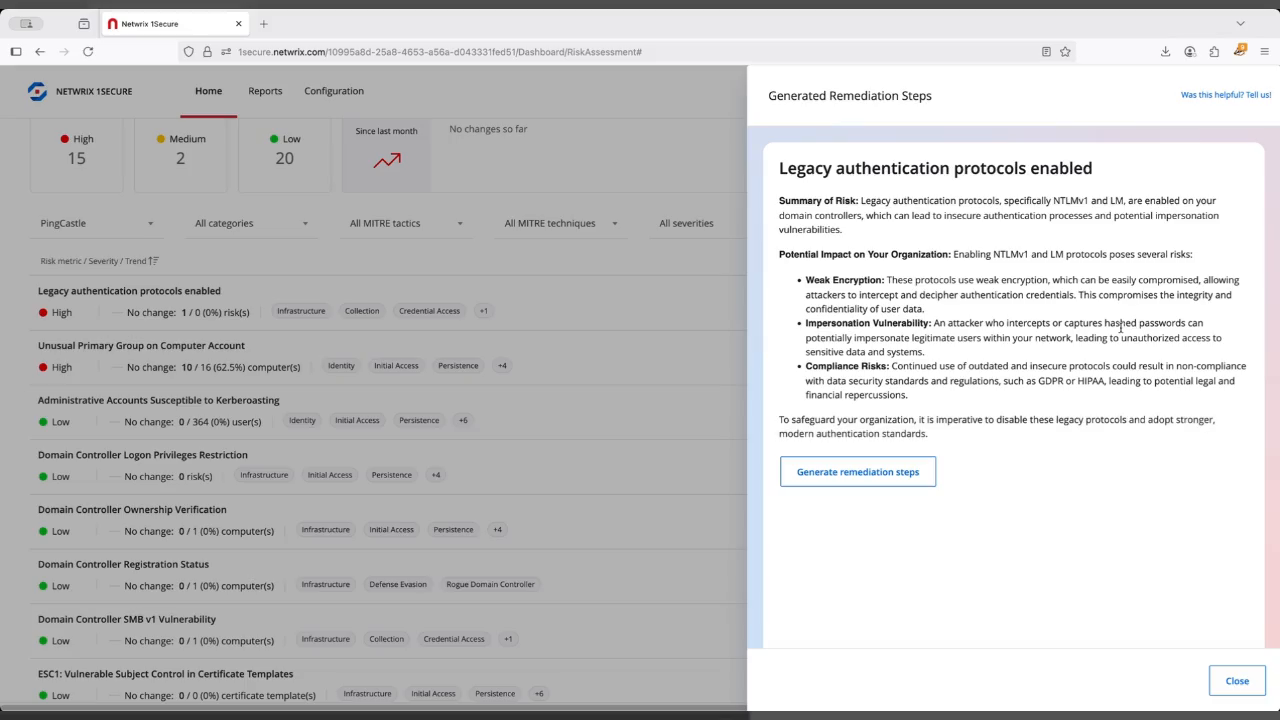Click Credential Access tag on Legacy authentication row
1280x720 pixels.
429,311
